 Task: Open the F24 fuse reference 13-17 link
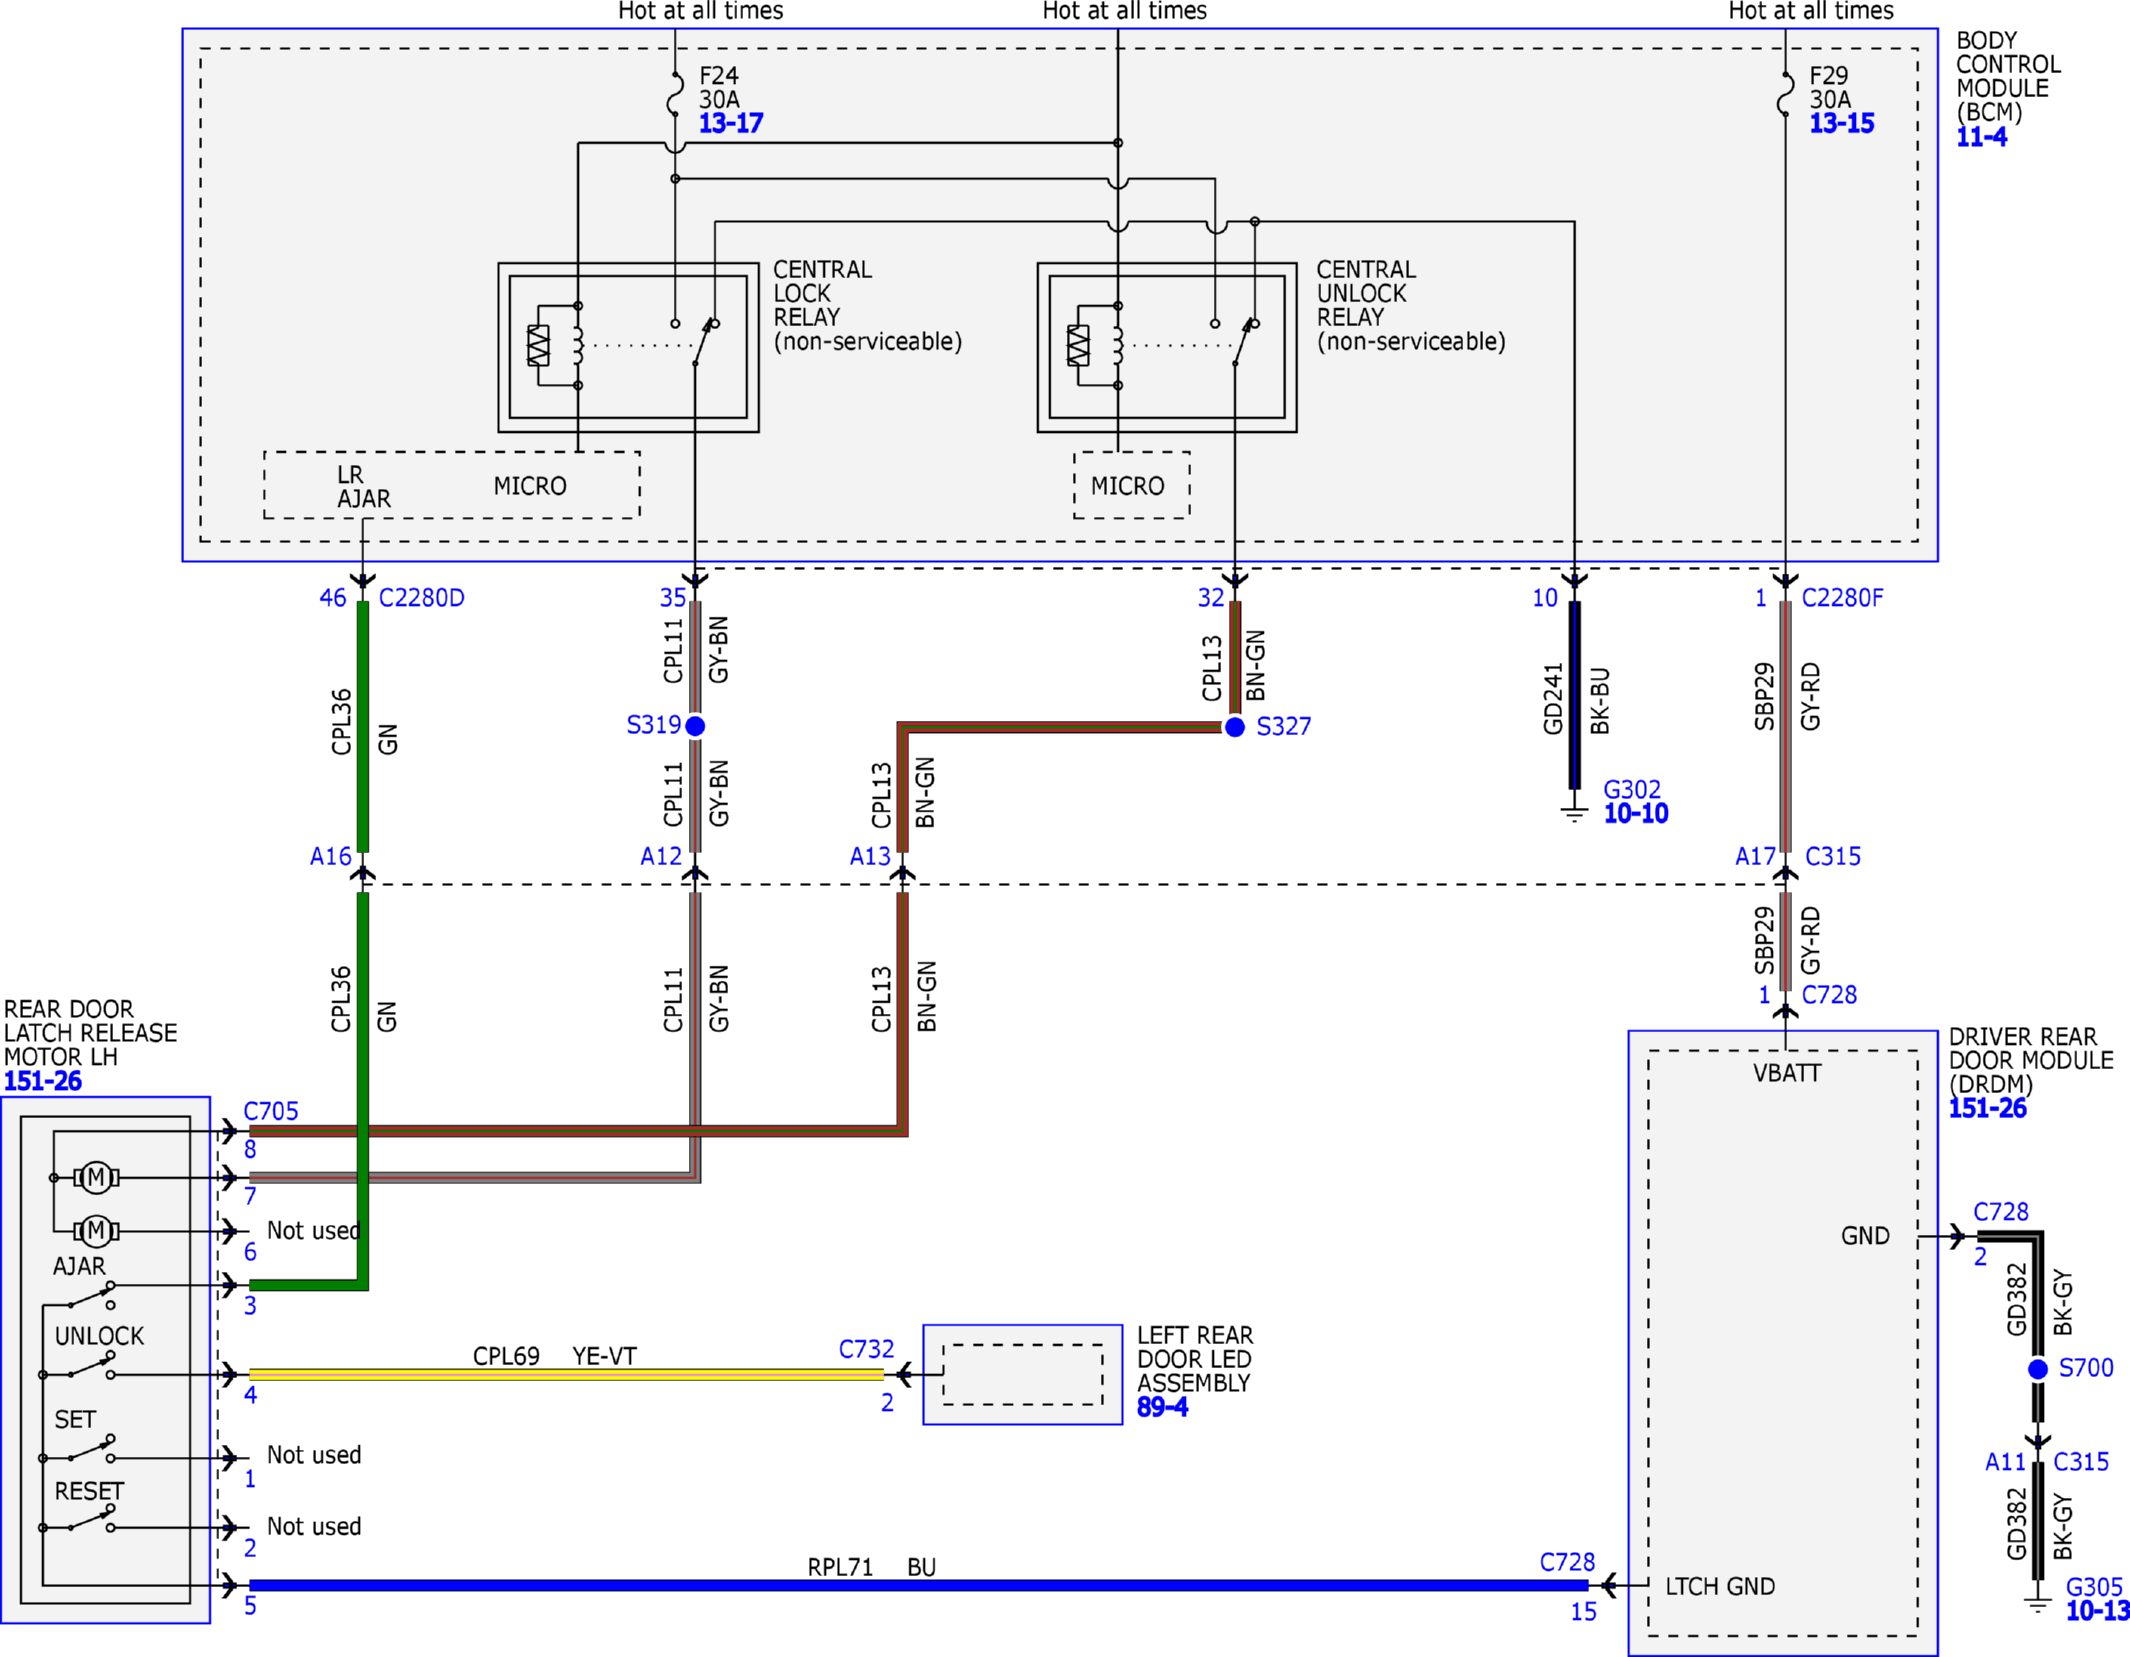click(x=730, y=124)
